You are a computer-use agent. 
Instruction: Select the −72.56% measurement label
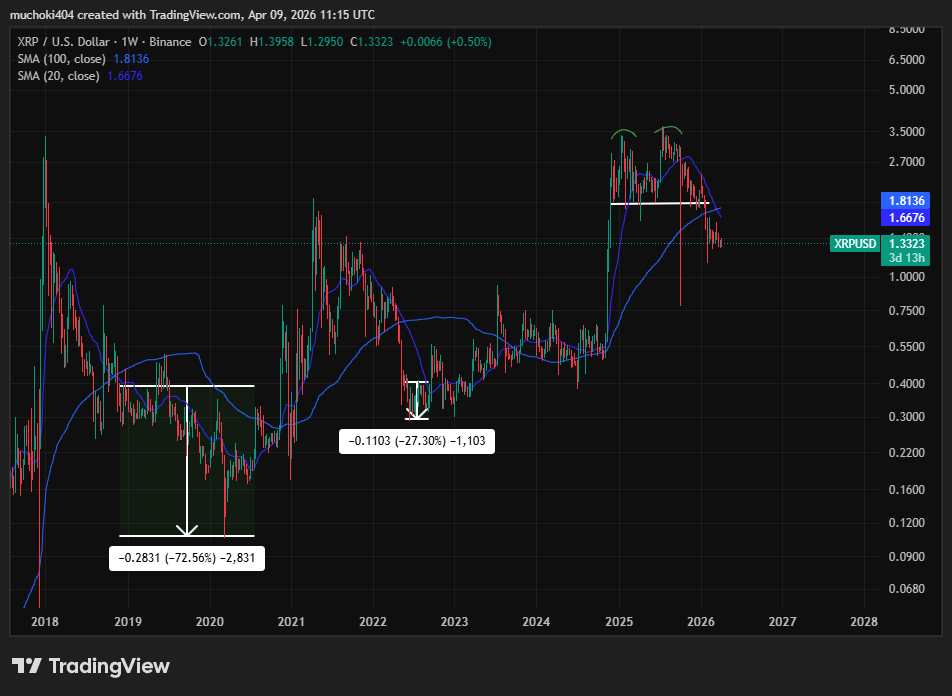pos(186,558)
